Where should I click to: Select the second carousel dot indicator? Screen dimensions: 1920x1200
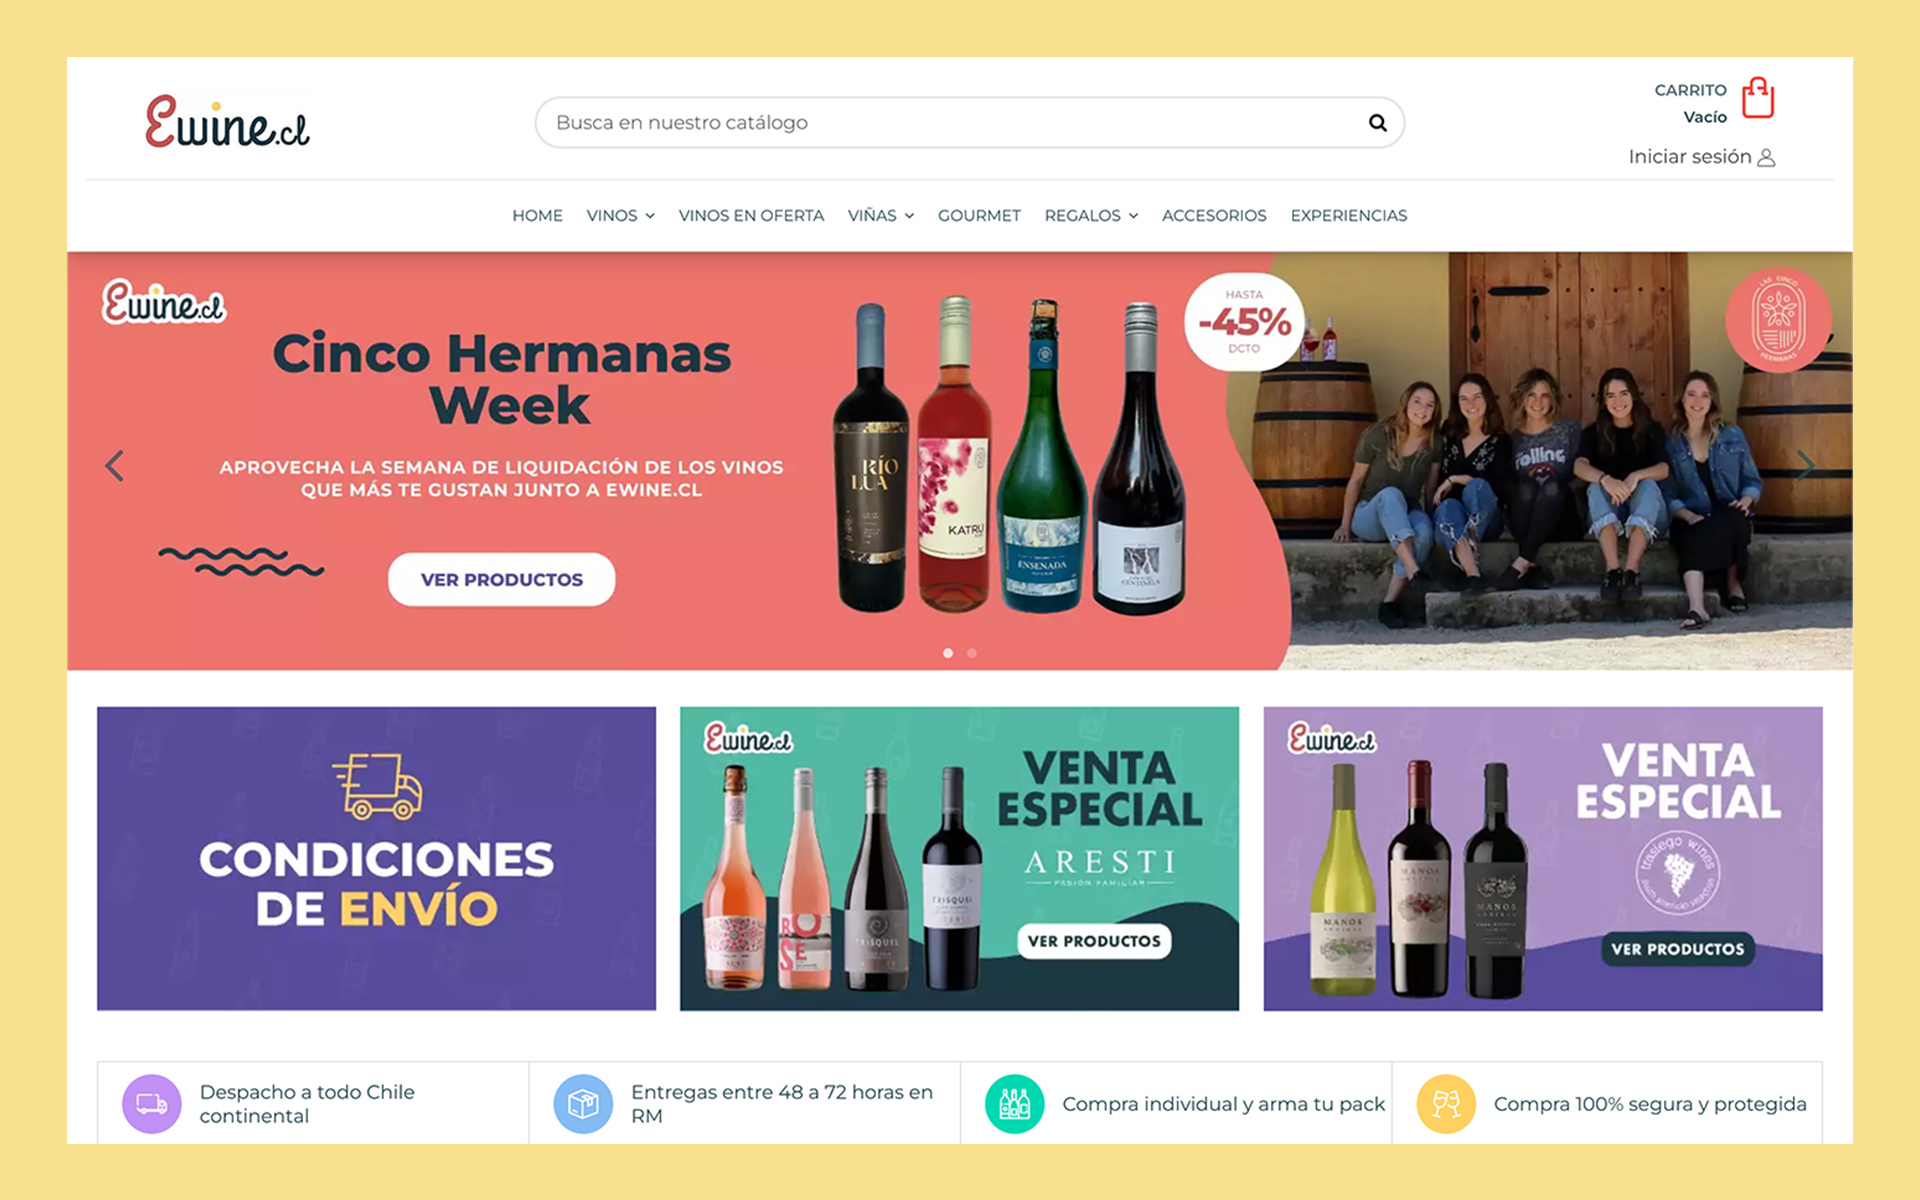(x=972, y=653)
